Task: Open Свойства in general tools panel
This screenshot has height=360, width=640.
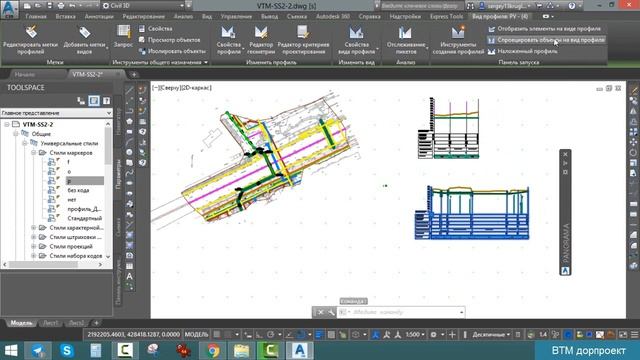Action: [x=156, y=29]
